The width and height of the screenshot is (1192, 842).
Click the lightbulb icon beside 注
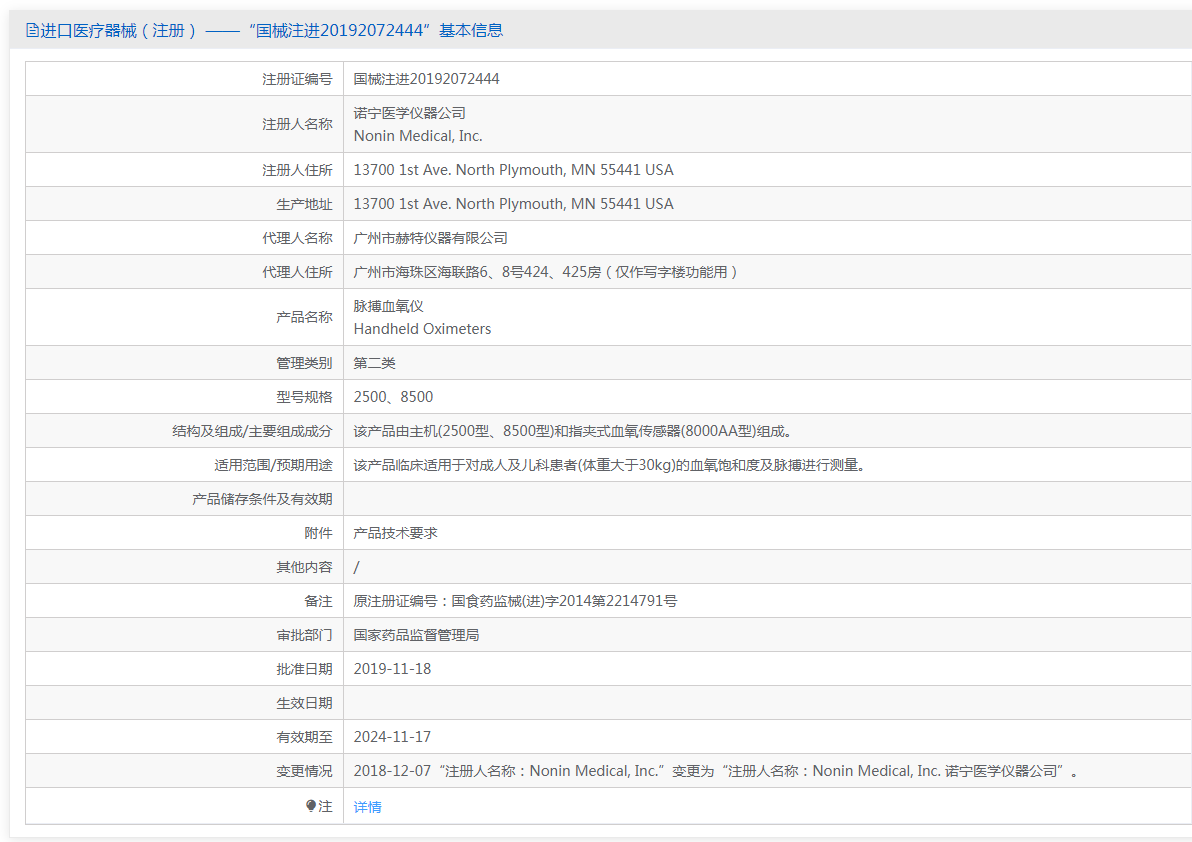(x=311, y=806)
